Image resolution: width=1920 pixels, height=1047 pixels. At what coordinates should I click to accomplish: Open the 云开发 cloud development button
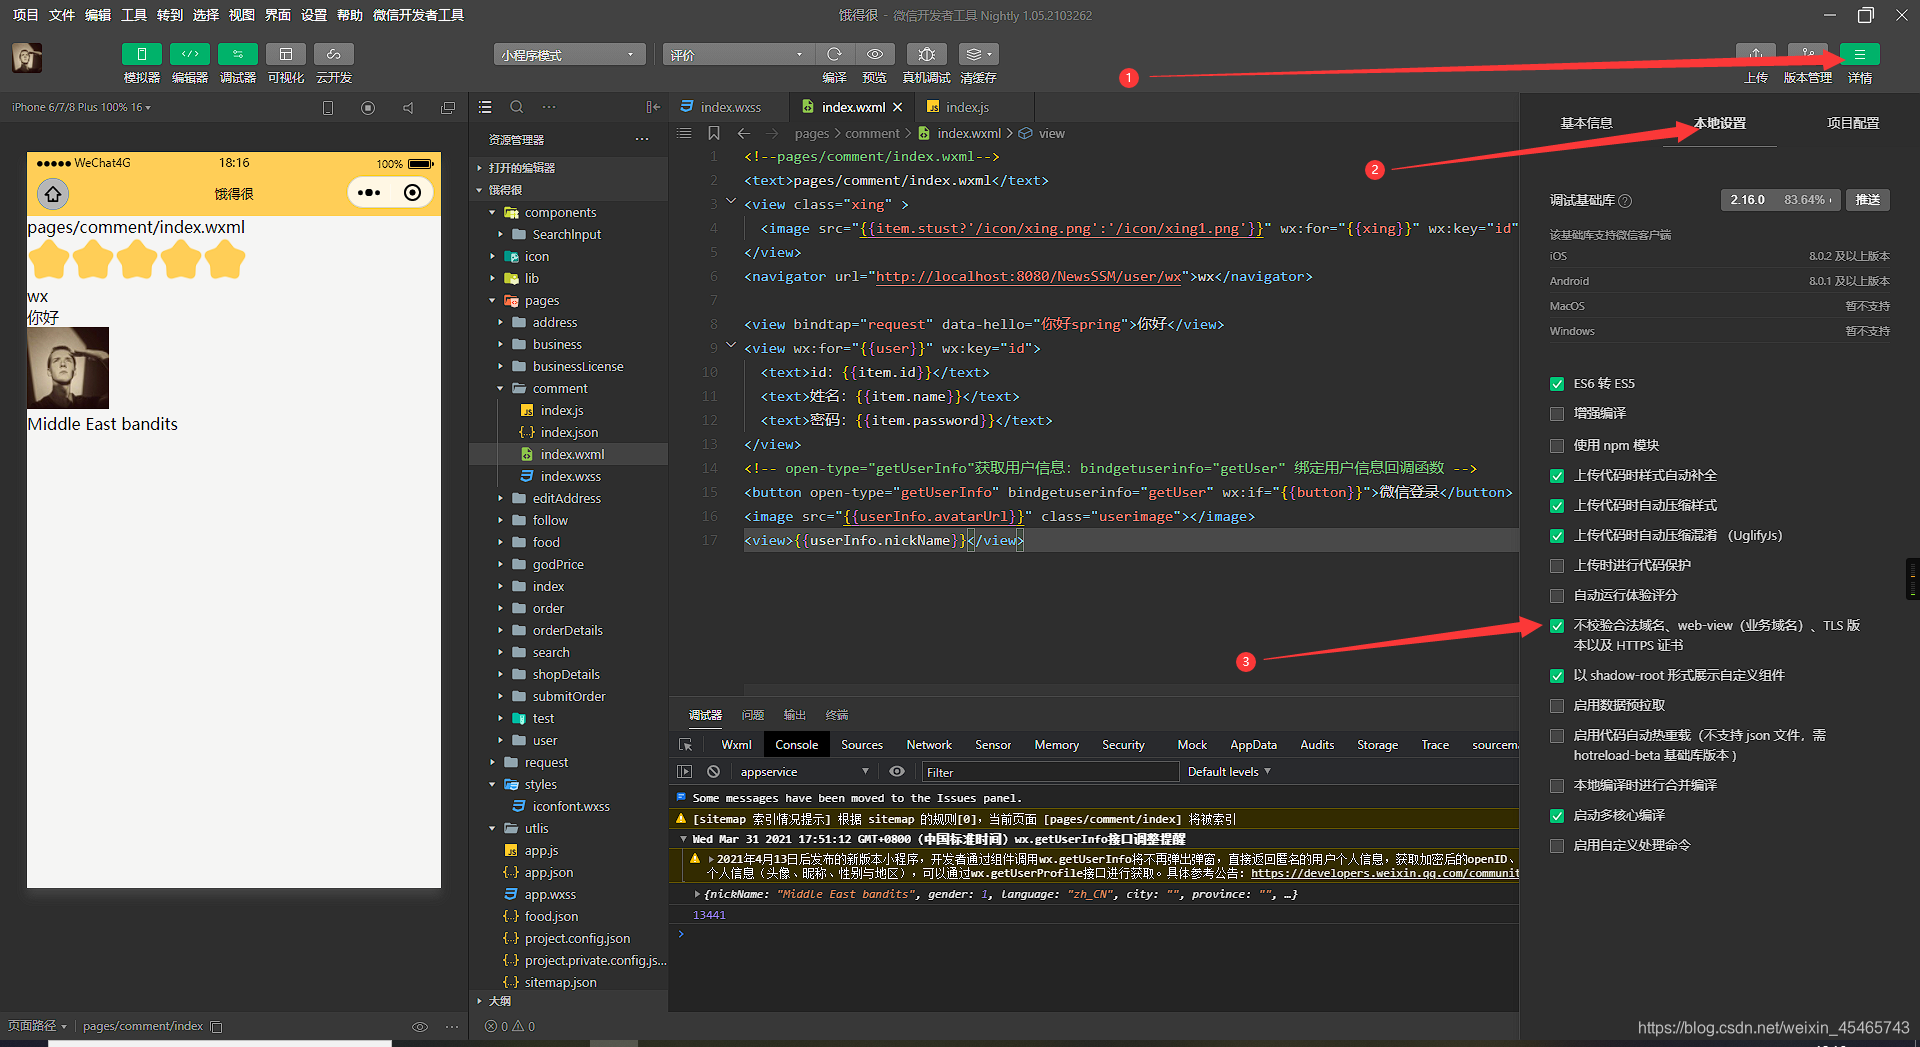[x=333, y=54]
